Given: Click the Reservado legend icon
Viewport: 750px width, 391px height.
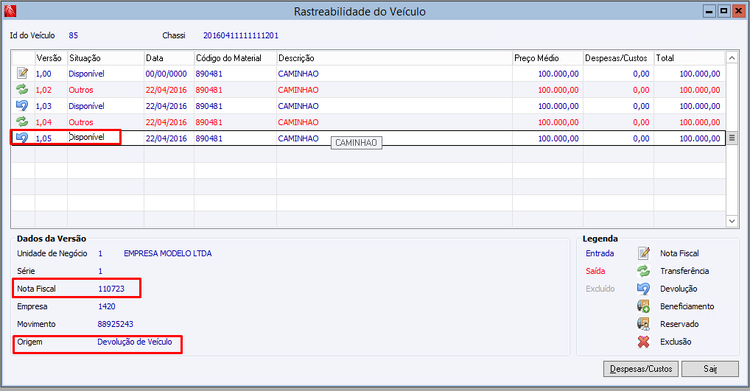Looking at the screenshot, I should coord(644,324).
